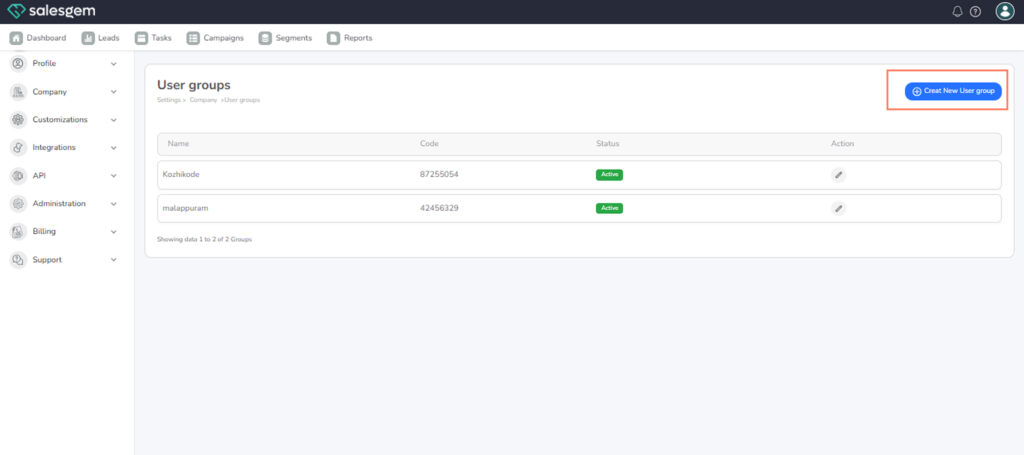
Task: Click the Dashboard home icon
Action: point(16,38)
